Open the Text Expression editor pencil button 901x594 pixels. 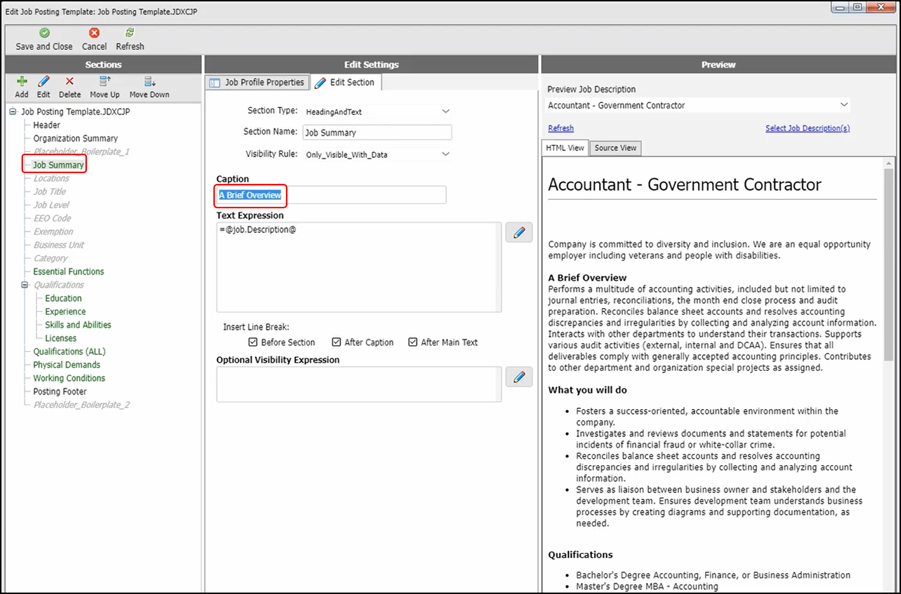518,233
